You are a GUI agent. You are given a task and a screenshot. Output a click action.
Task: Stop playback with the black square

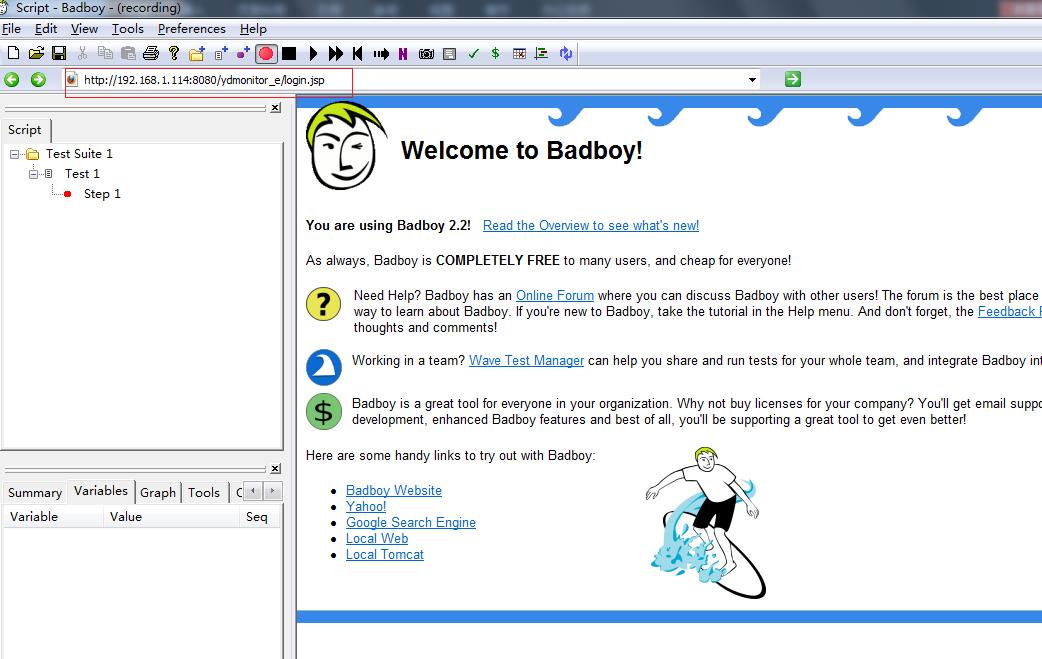(289, 53)
